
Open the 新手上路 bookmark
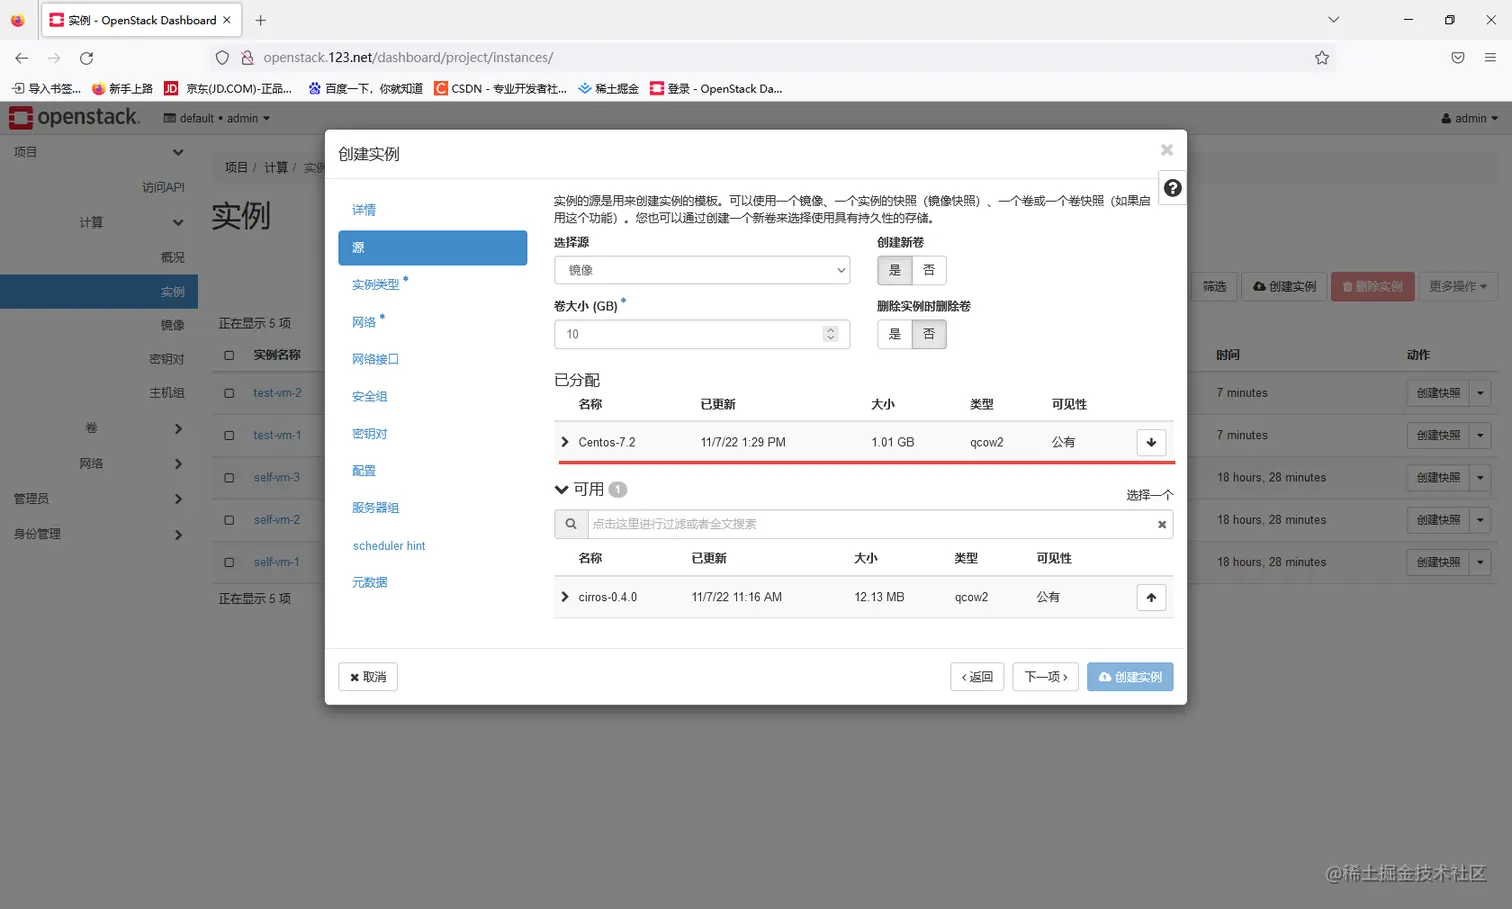point(122,89)
